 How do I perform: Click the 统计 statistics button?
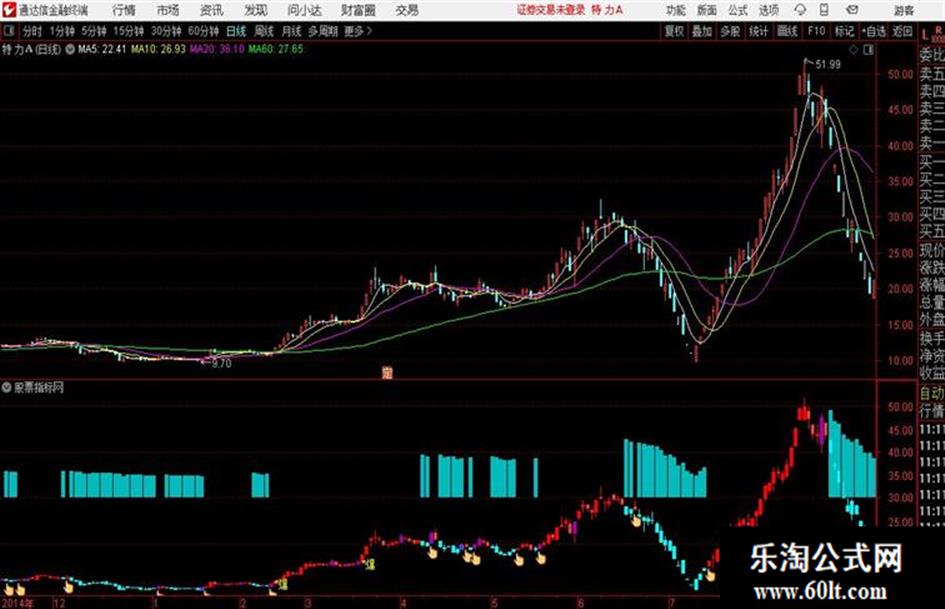point(758,31)
